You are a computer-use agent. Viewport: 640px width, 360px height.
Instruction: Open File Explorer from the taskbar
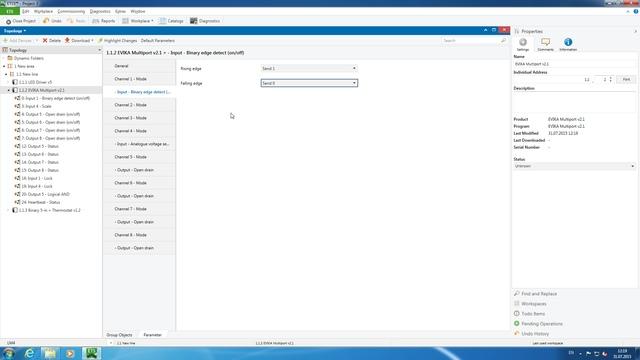[50, 353]
